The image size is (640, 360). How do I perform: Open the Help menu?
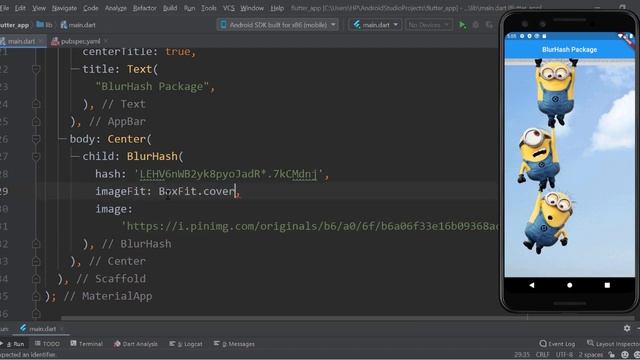coord(277,8)
